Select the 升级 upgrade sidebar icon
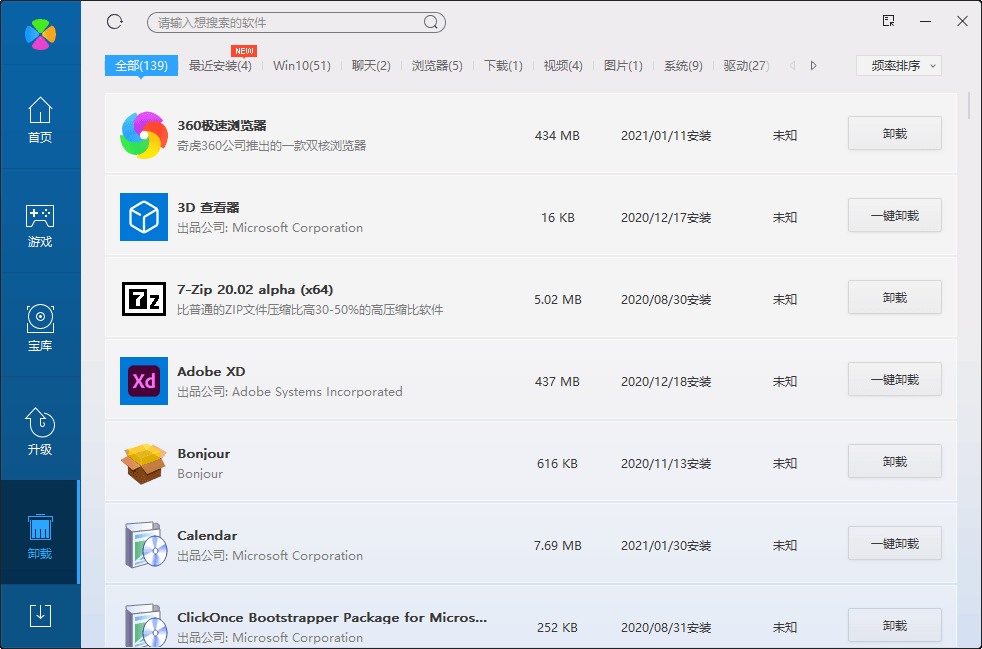 40,432
